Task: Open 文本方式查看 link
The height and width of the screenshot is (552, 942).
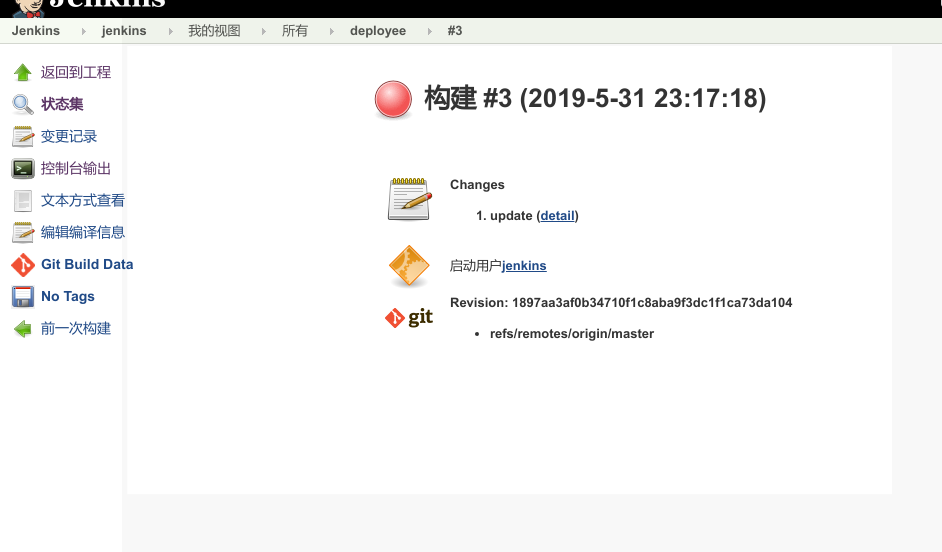Action: (x=83, y=201)
